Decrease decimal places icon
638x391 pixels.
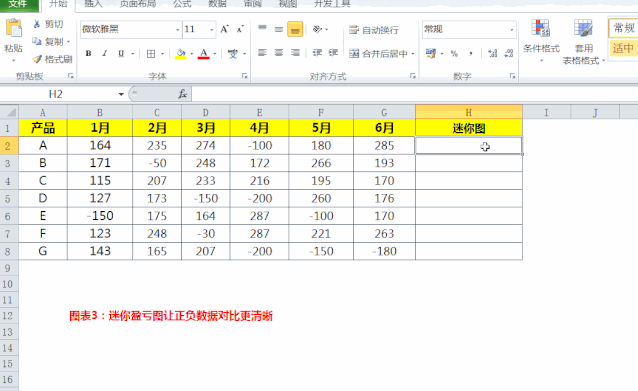point(509,53)
